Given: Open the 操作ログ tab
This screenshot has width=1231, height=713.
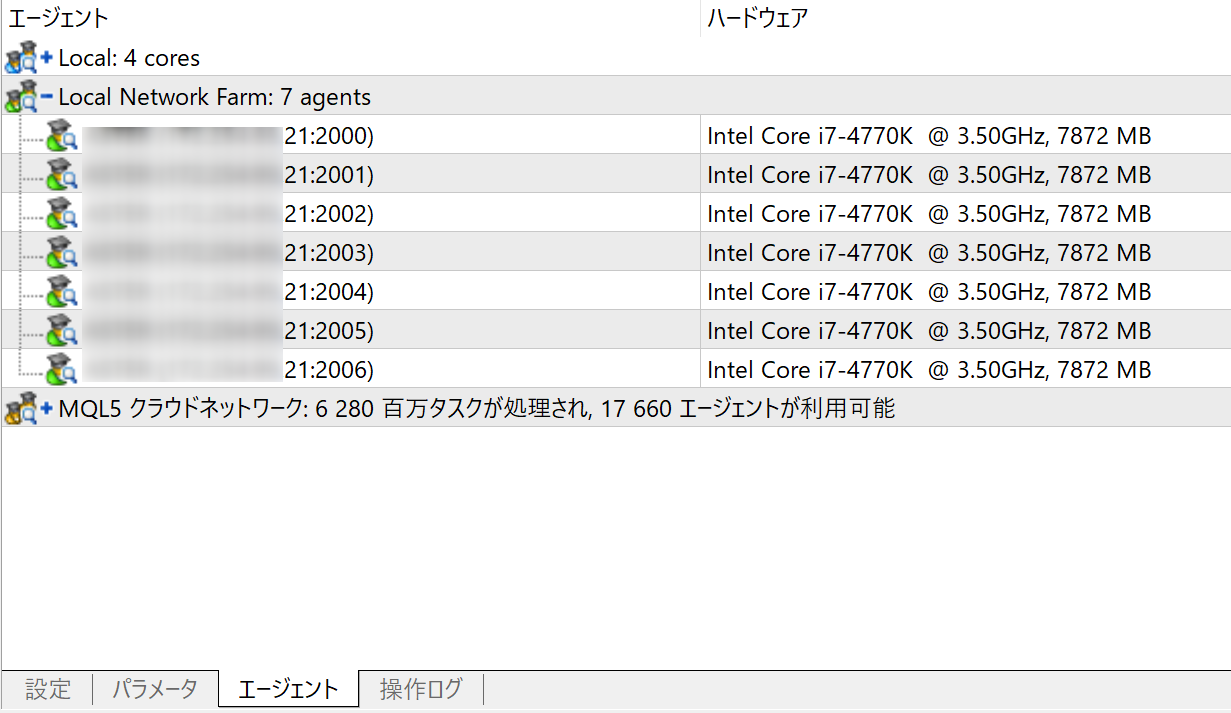Looking at the screenshot, I should coord(421,689).
